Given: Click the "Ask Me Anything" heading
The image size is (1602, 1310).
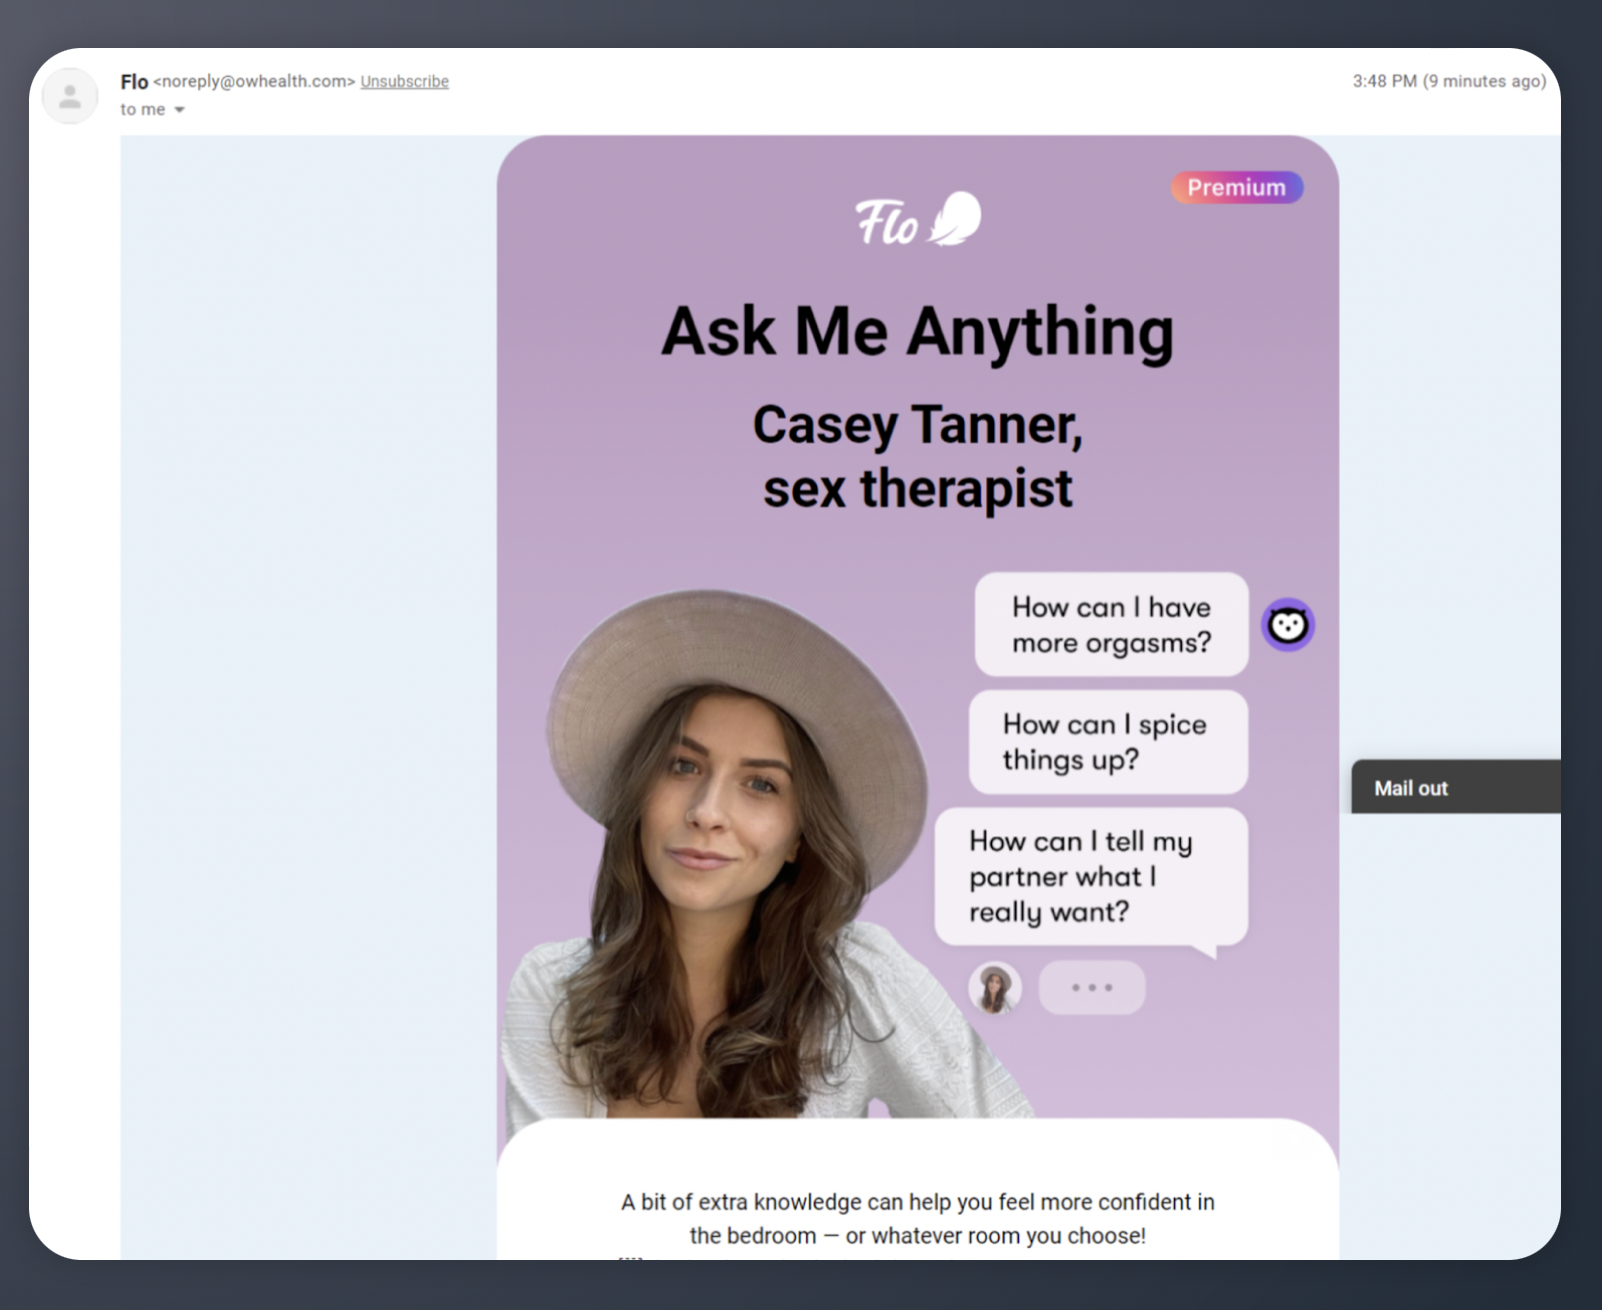Looking at the screenshot, I should click(x=917, y=332).
